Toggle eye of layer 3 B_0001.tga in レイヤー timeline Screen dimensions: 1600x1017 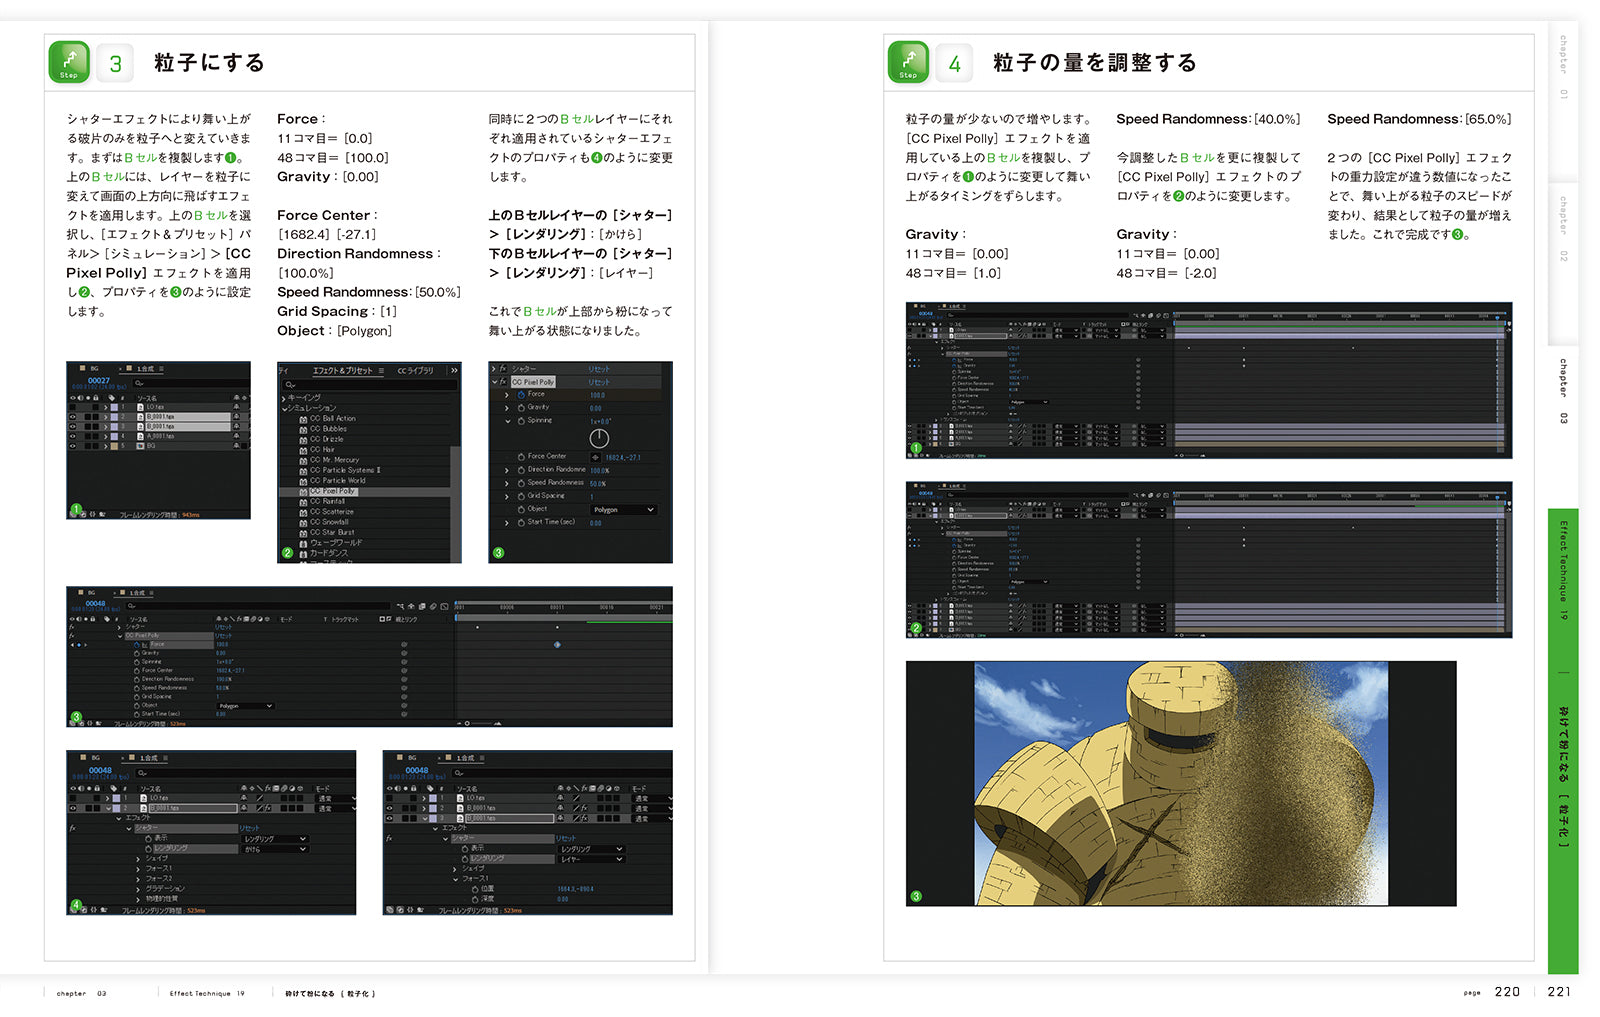(x=389, y=818)
